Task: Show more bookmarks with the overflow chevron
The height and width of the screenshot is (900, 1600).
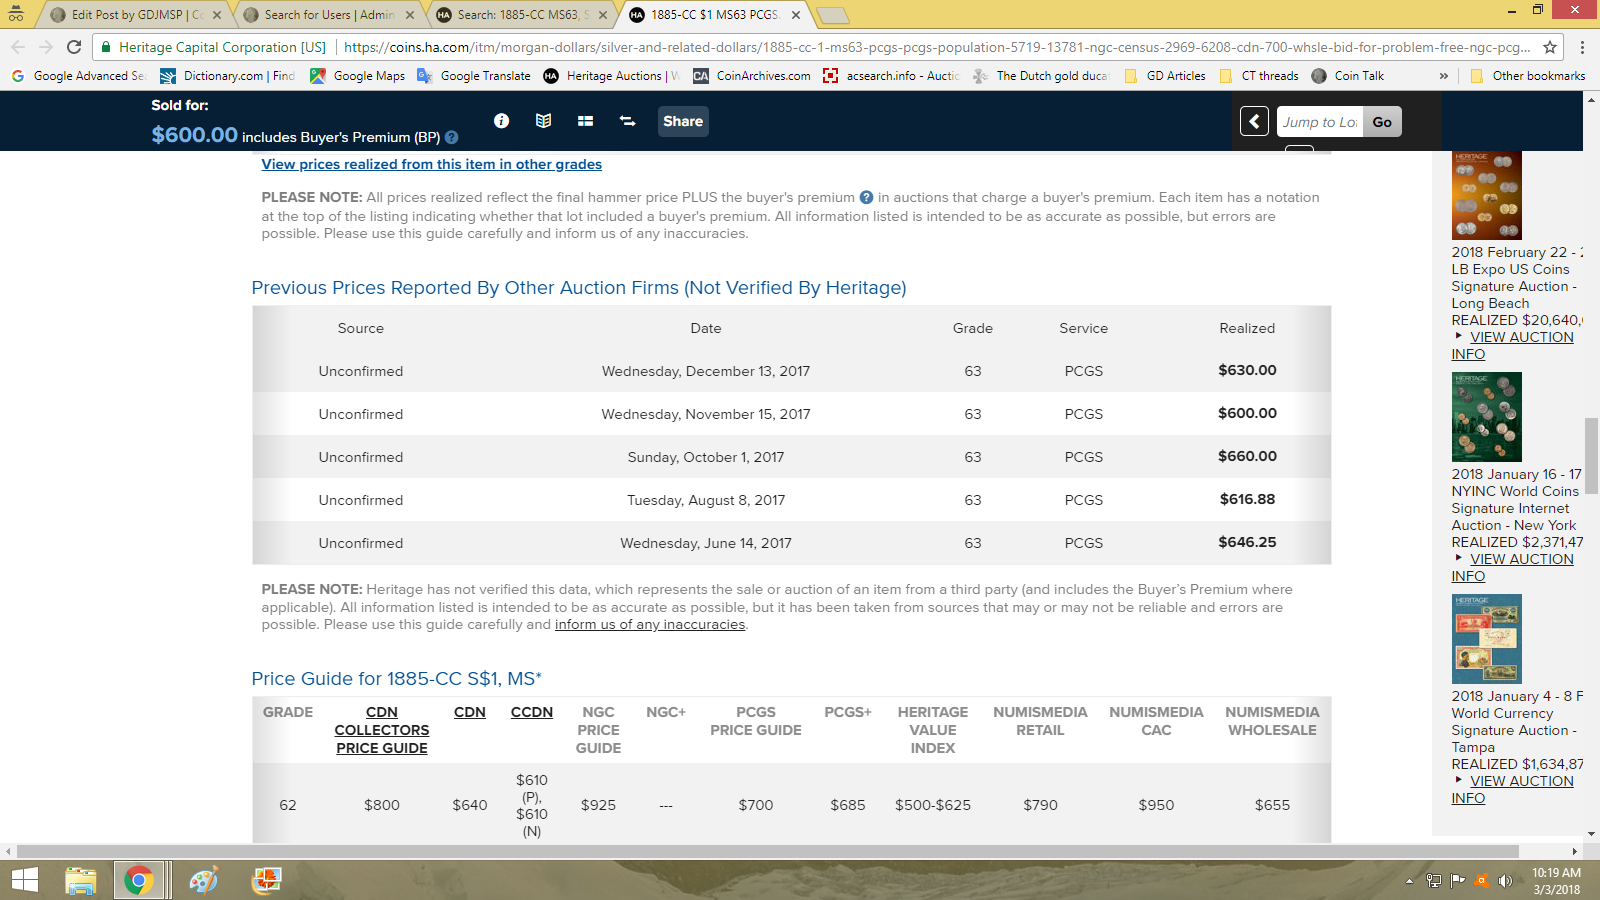Action: click(1443, 76)
